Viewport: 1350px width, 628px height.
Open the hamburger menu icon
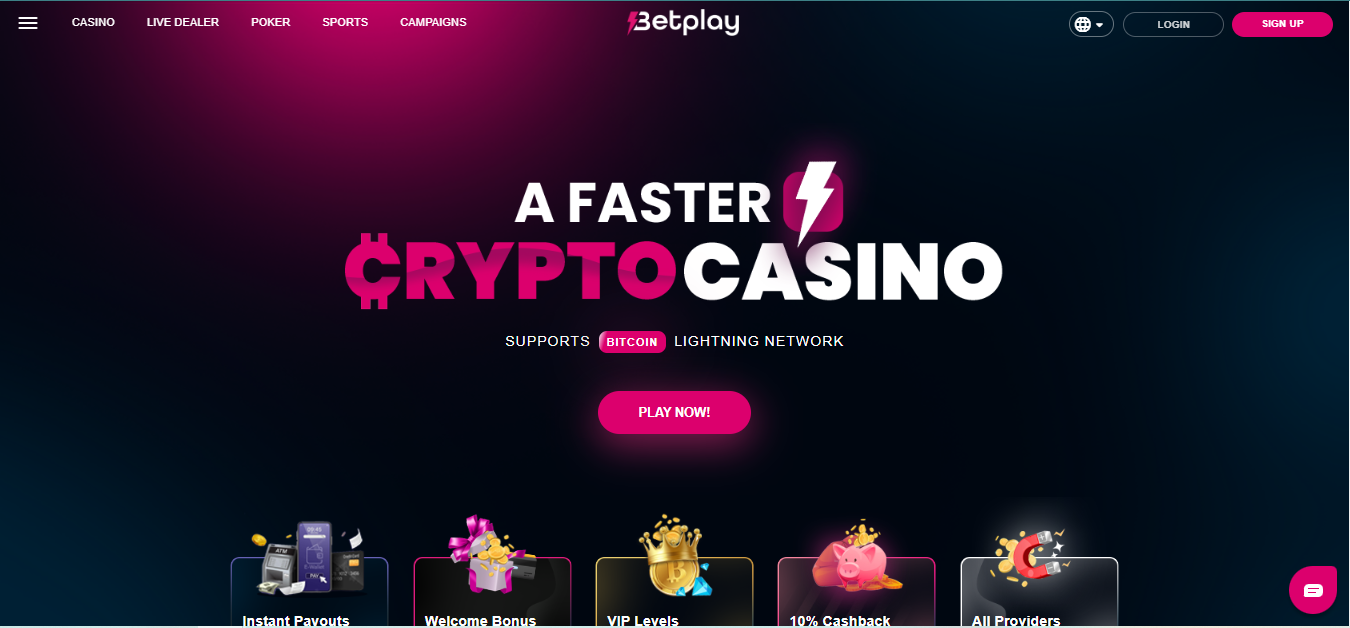(28, 23)
